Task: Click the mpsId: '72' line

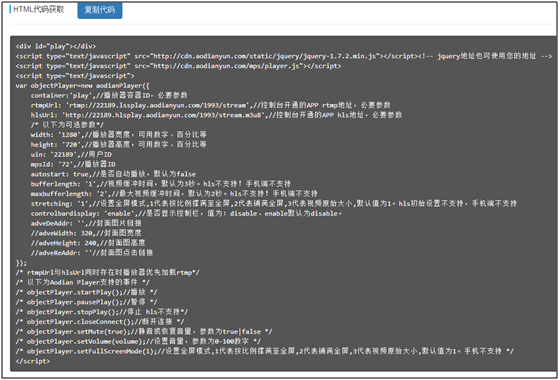Action: coord(73,164)
